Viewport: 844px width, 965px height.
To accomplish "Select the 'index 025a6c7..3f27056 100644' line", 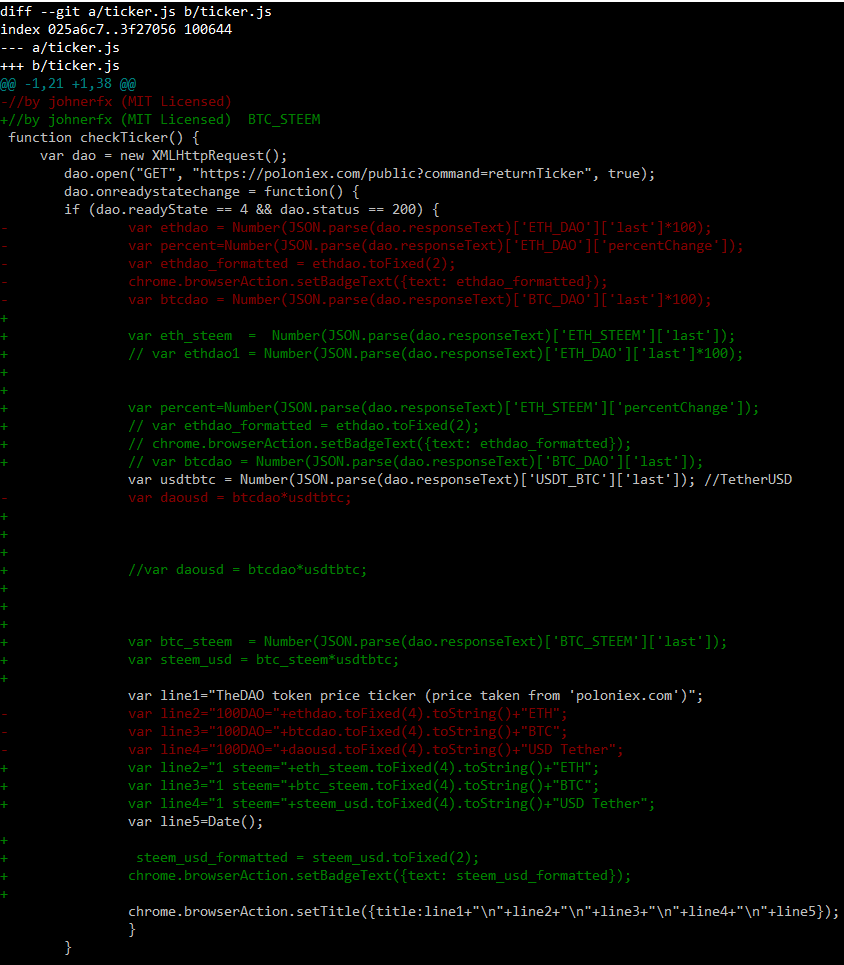I will [116, 30].
